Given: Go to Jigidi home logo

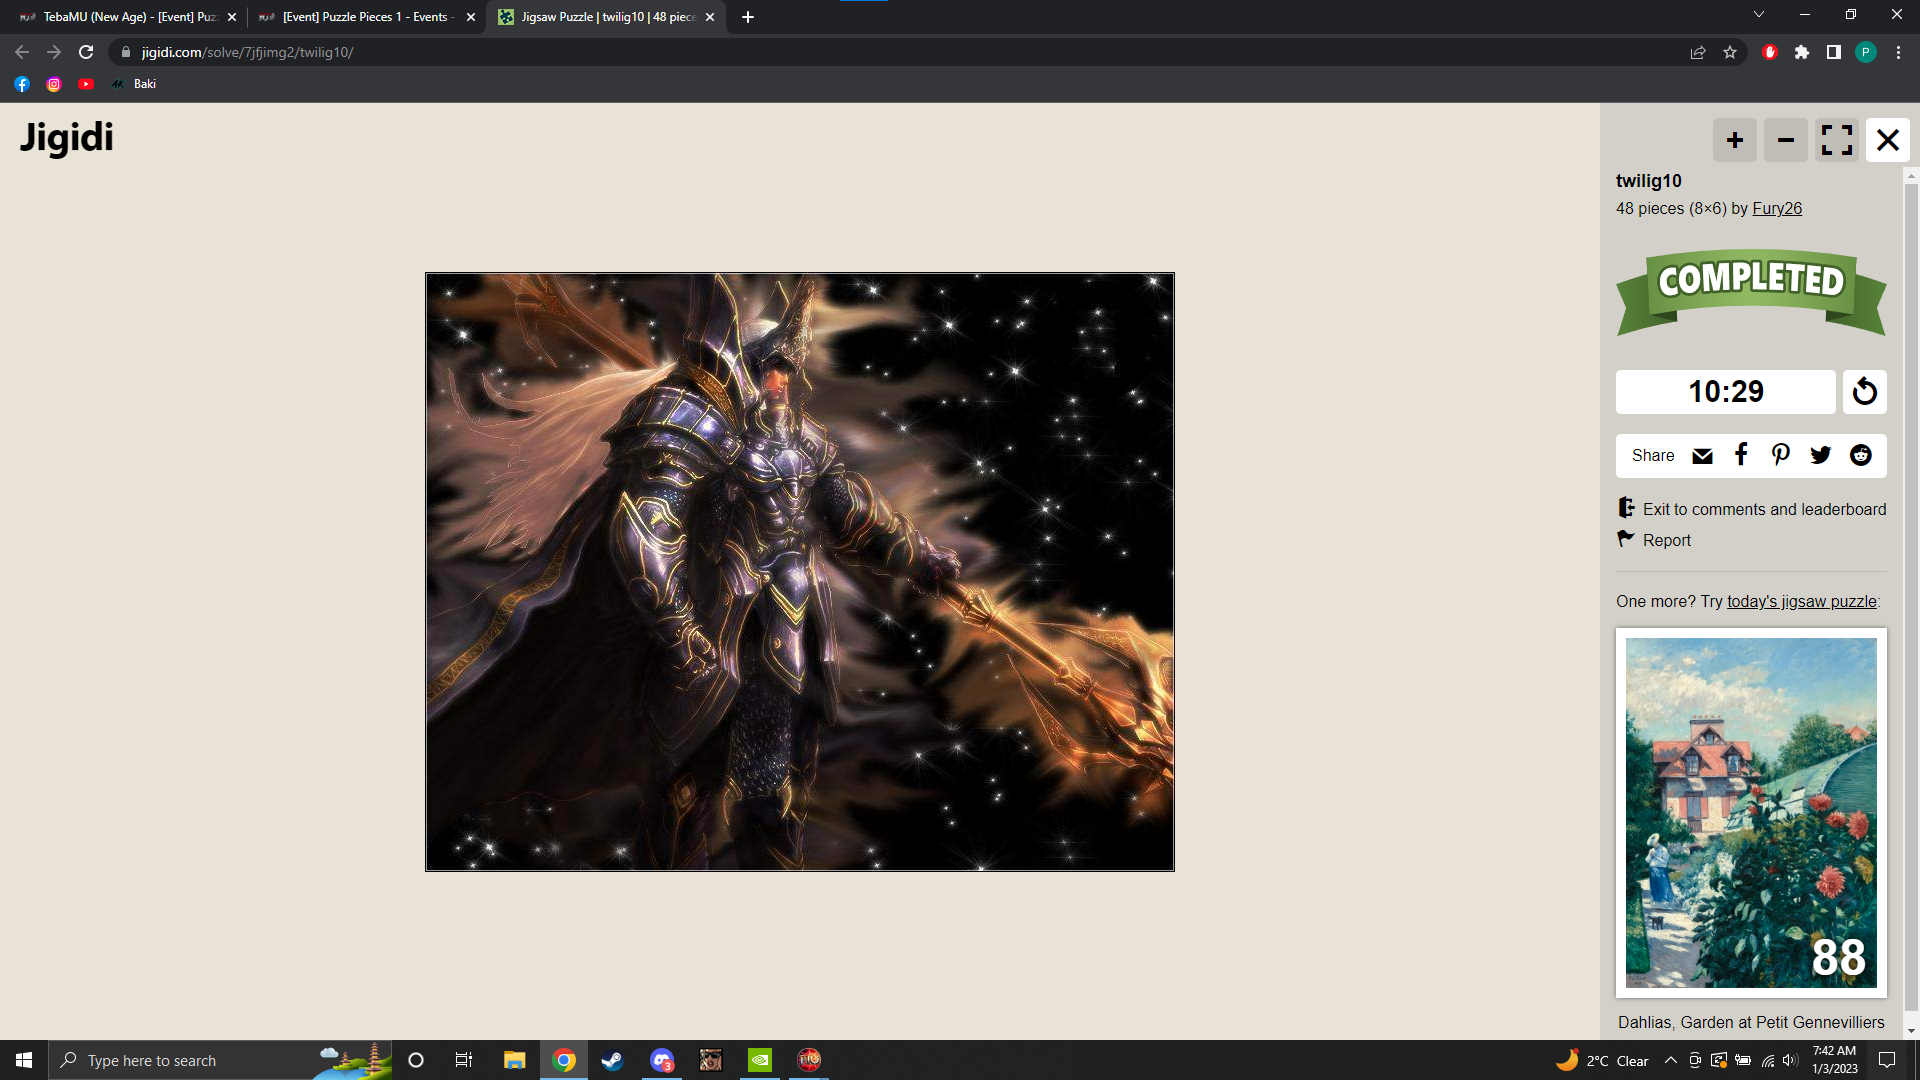Looking at the screenshot, I should tap(67, 137).
